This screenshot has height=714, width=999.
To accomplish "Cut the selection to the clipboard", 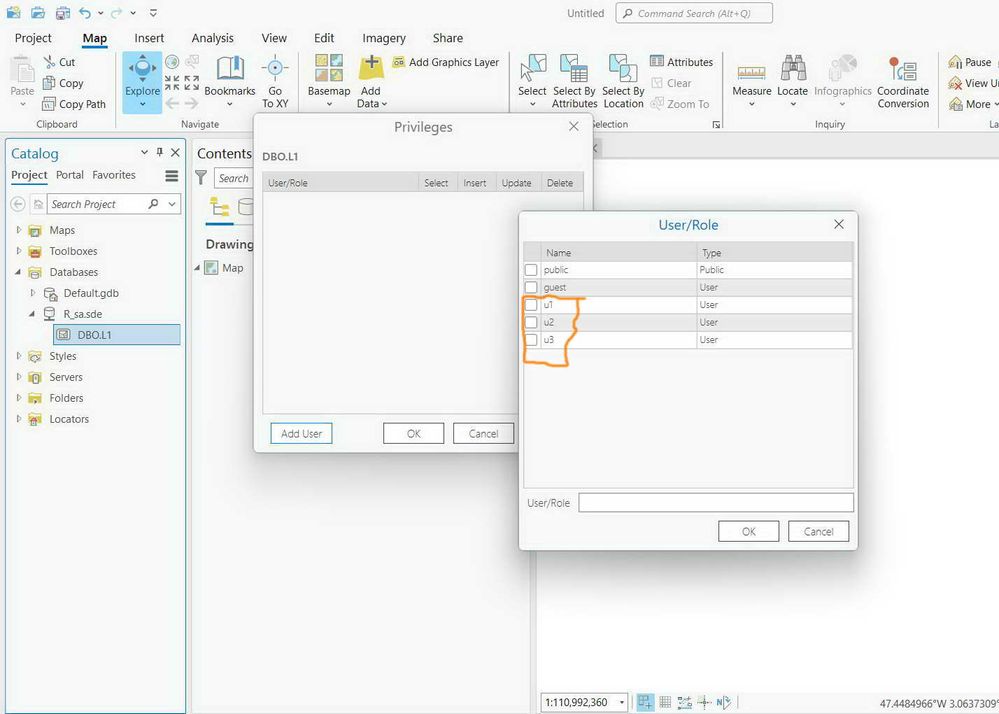I will [x=59, y=62].
